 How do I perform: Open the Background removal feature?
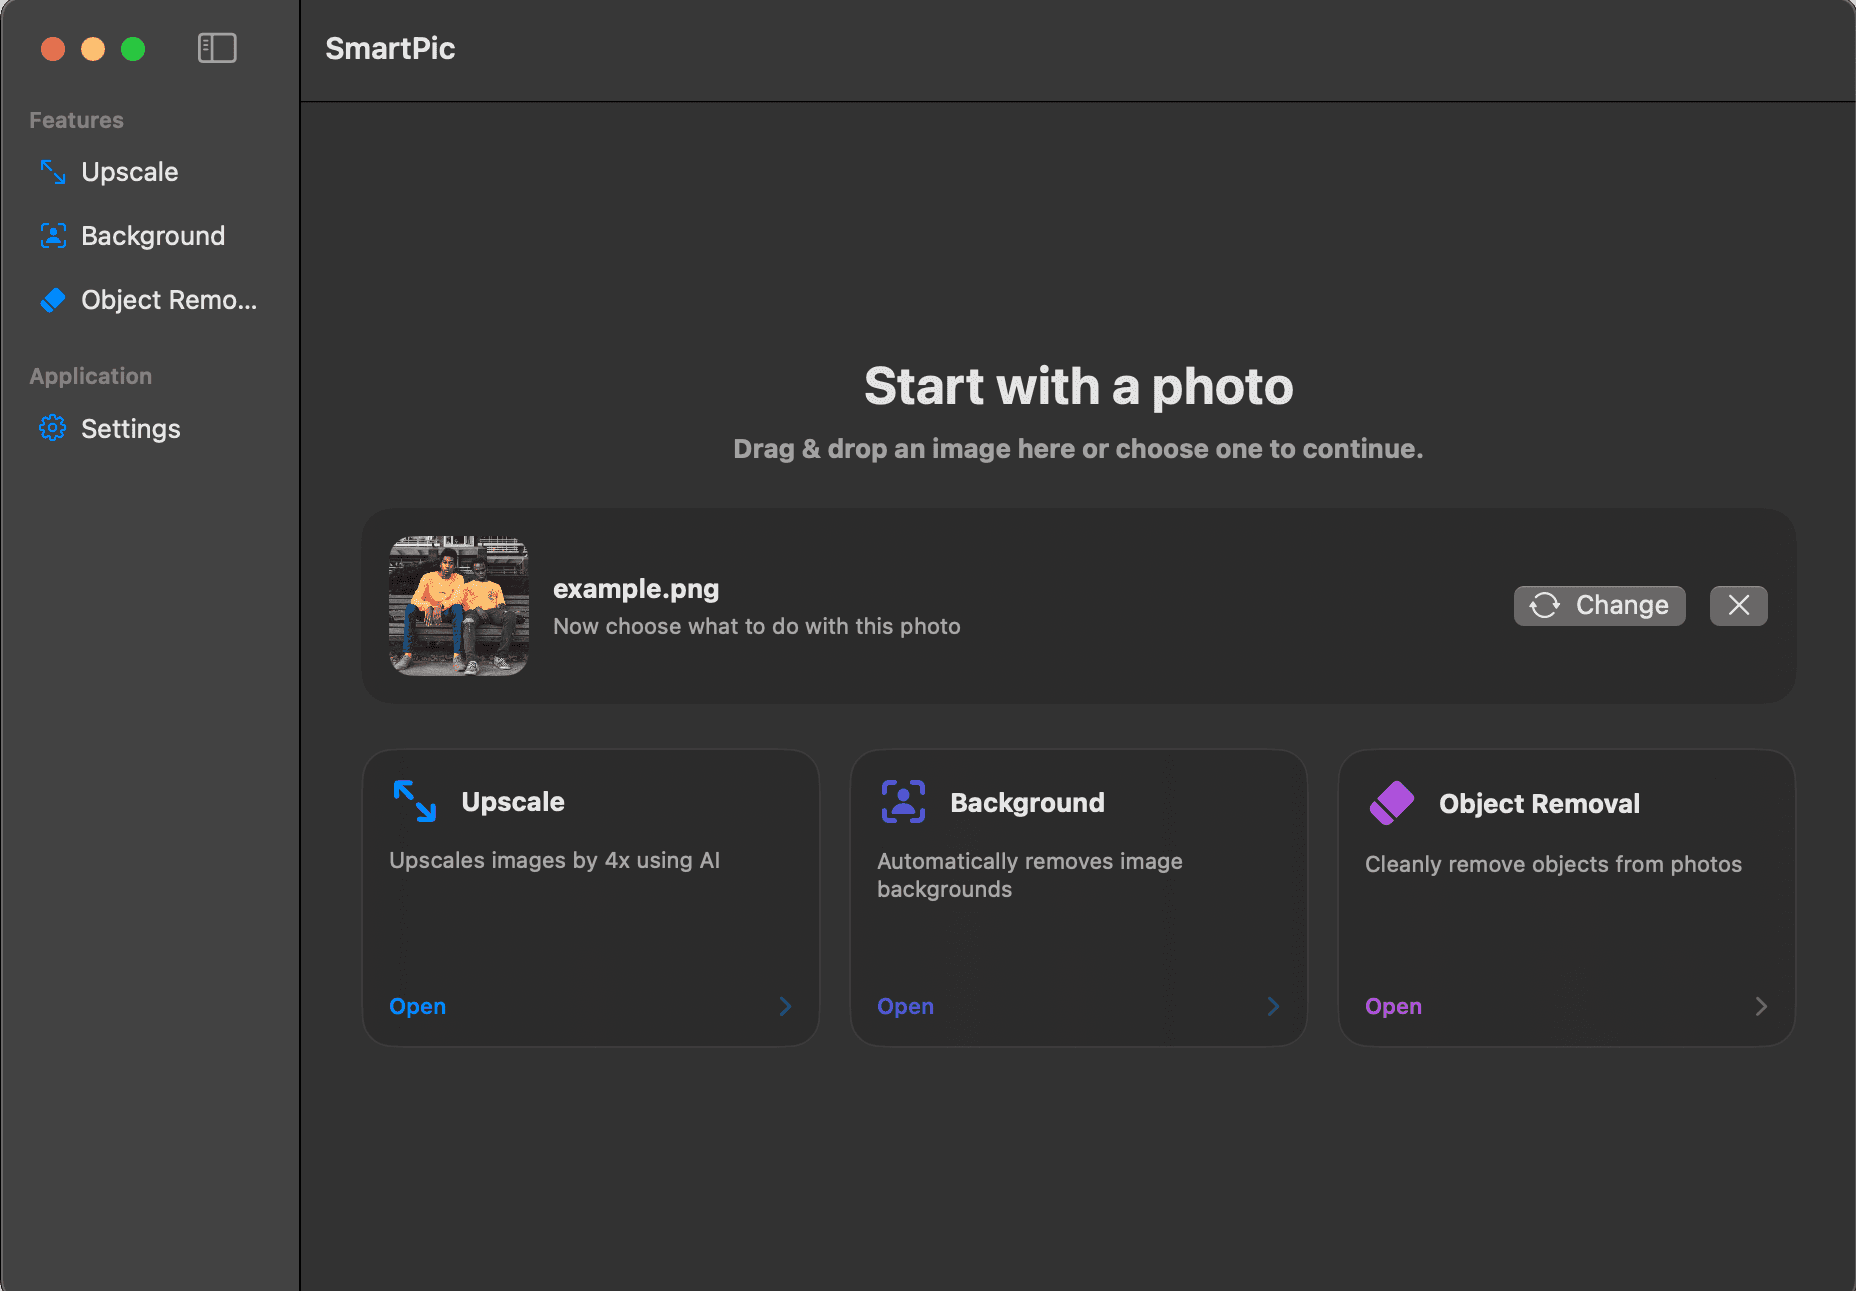coord(905,1006)
